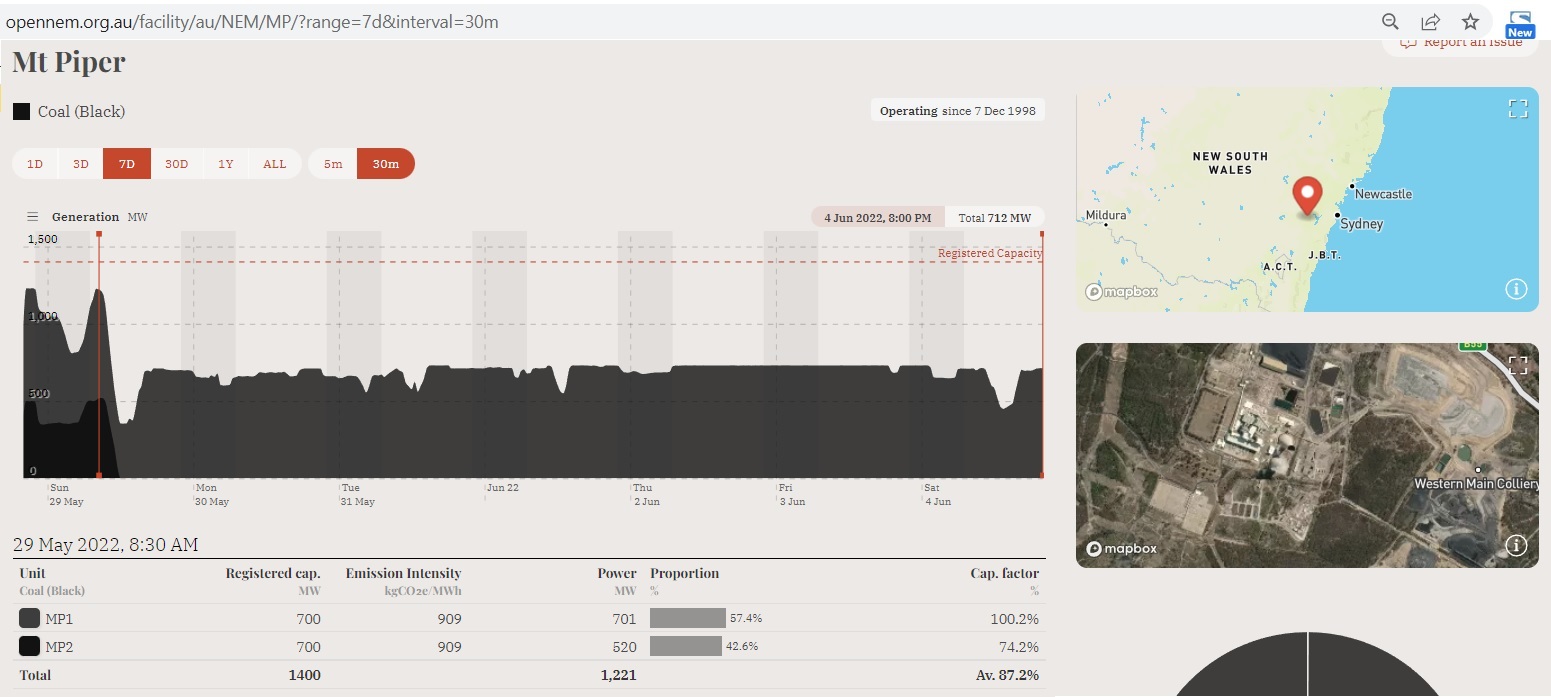The width and height of the screenshot is (1551, 697).
Task: Click the Generation chart title
Action: click(85, 217)
